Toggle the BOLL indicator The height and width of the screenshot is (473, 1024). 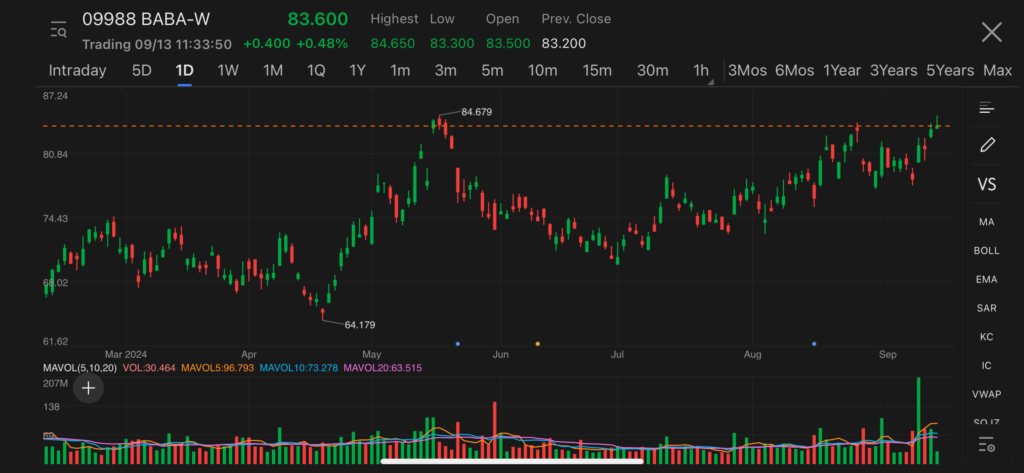click(x=987, y=251)
